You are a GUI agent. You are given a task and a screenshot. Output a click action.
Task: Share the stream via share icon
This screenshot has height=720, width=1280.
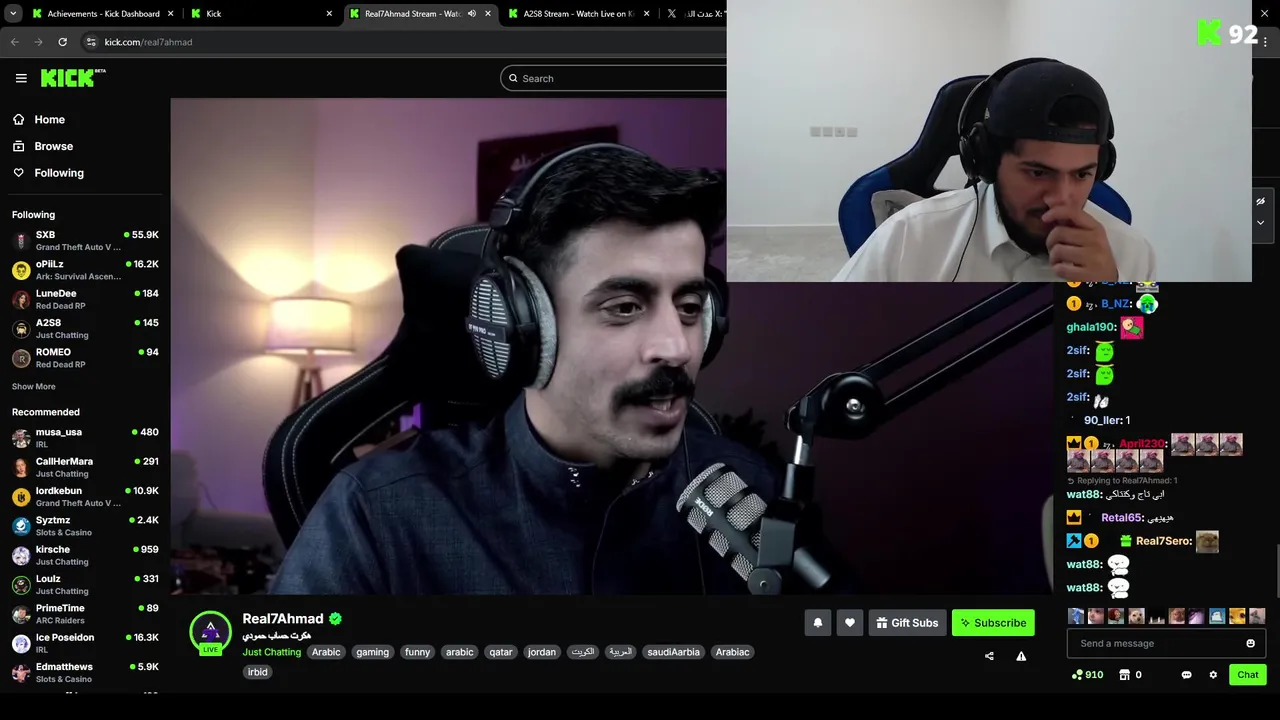coord(989,656)
